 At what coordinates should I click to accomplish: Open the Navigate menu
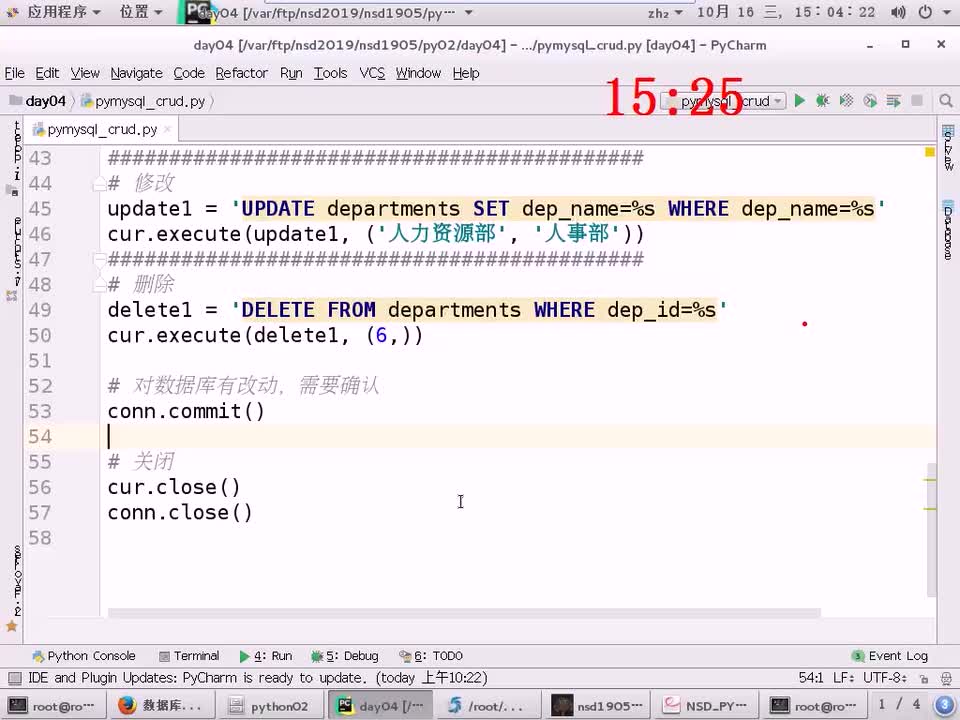coord(137,73)
